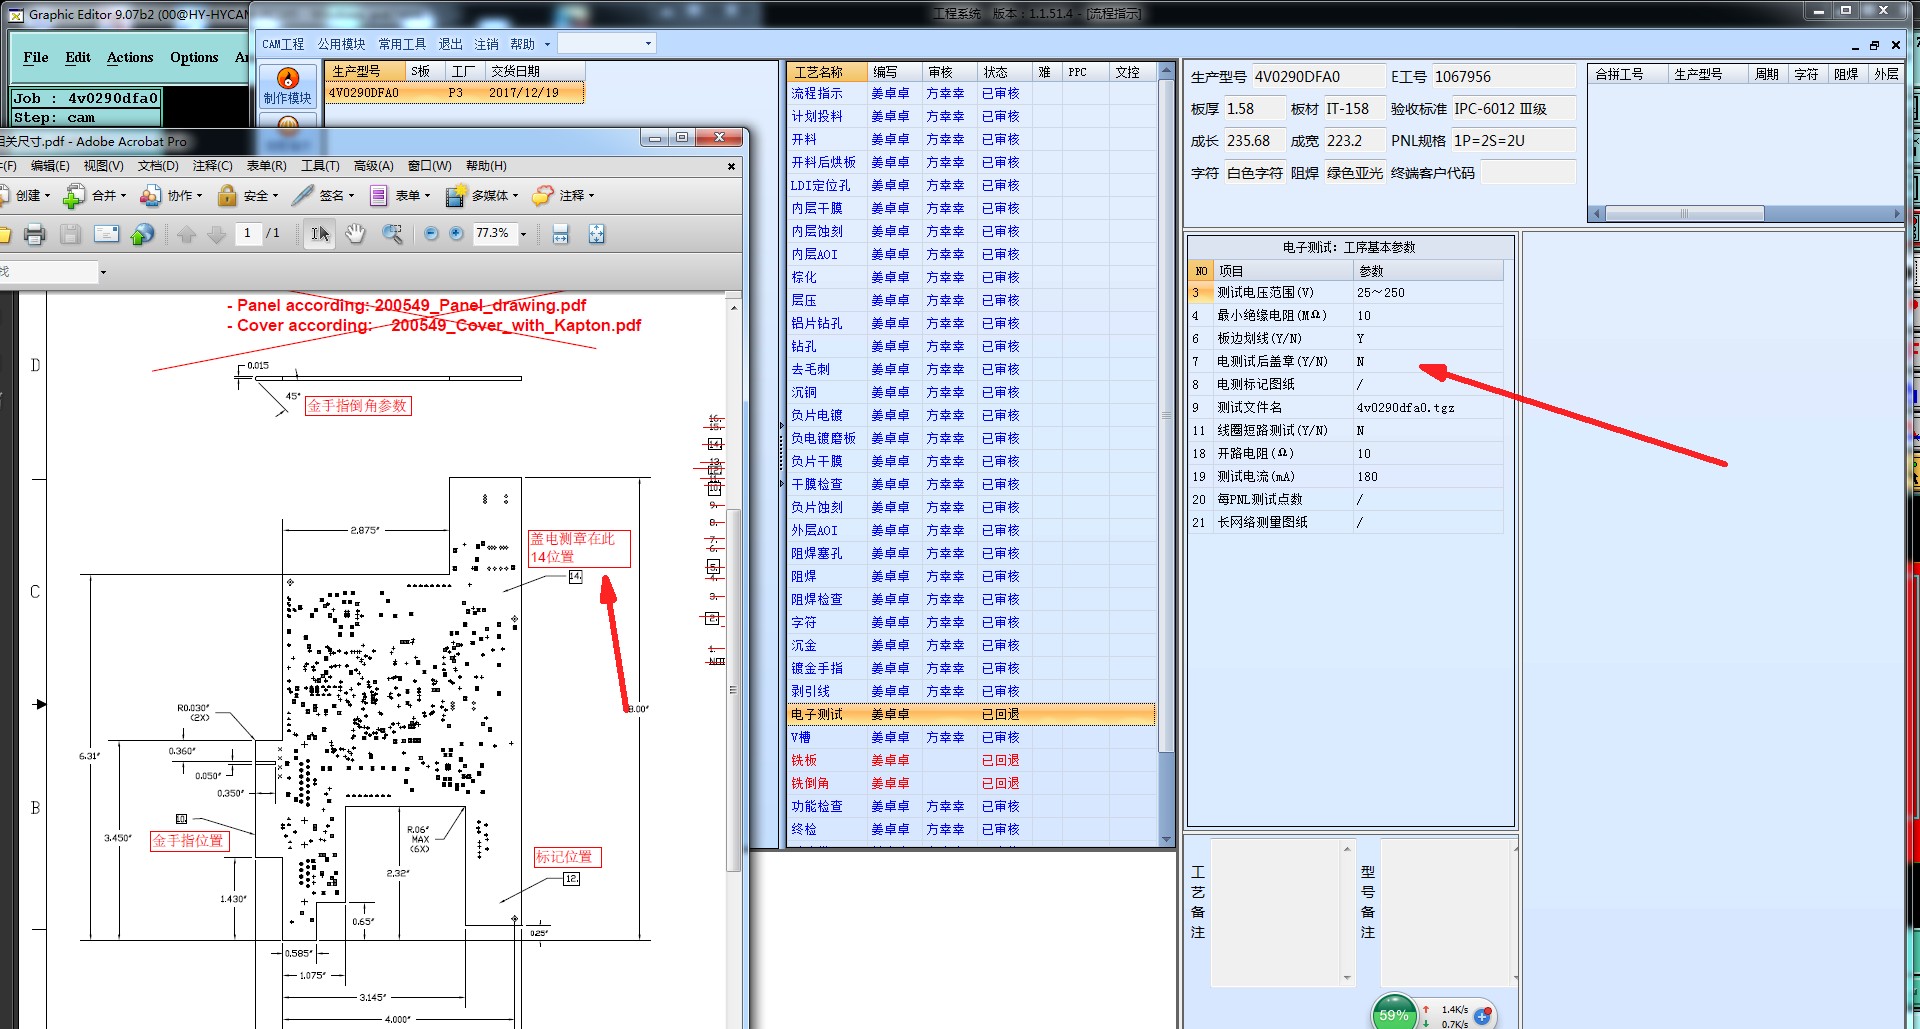Open the Options menu in Graphic Editor

tap(194, 57)
